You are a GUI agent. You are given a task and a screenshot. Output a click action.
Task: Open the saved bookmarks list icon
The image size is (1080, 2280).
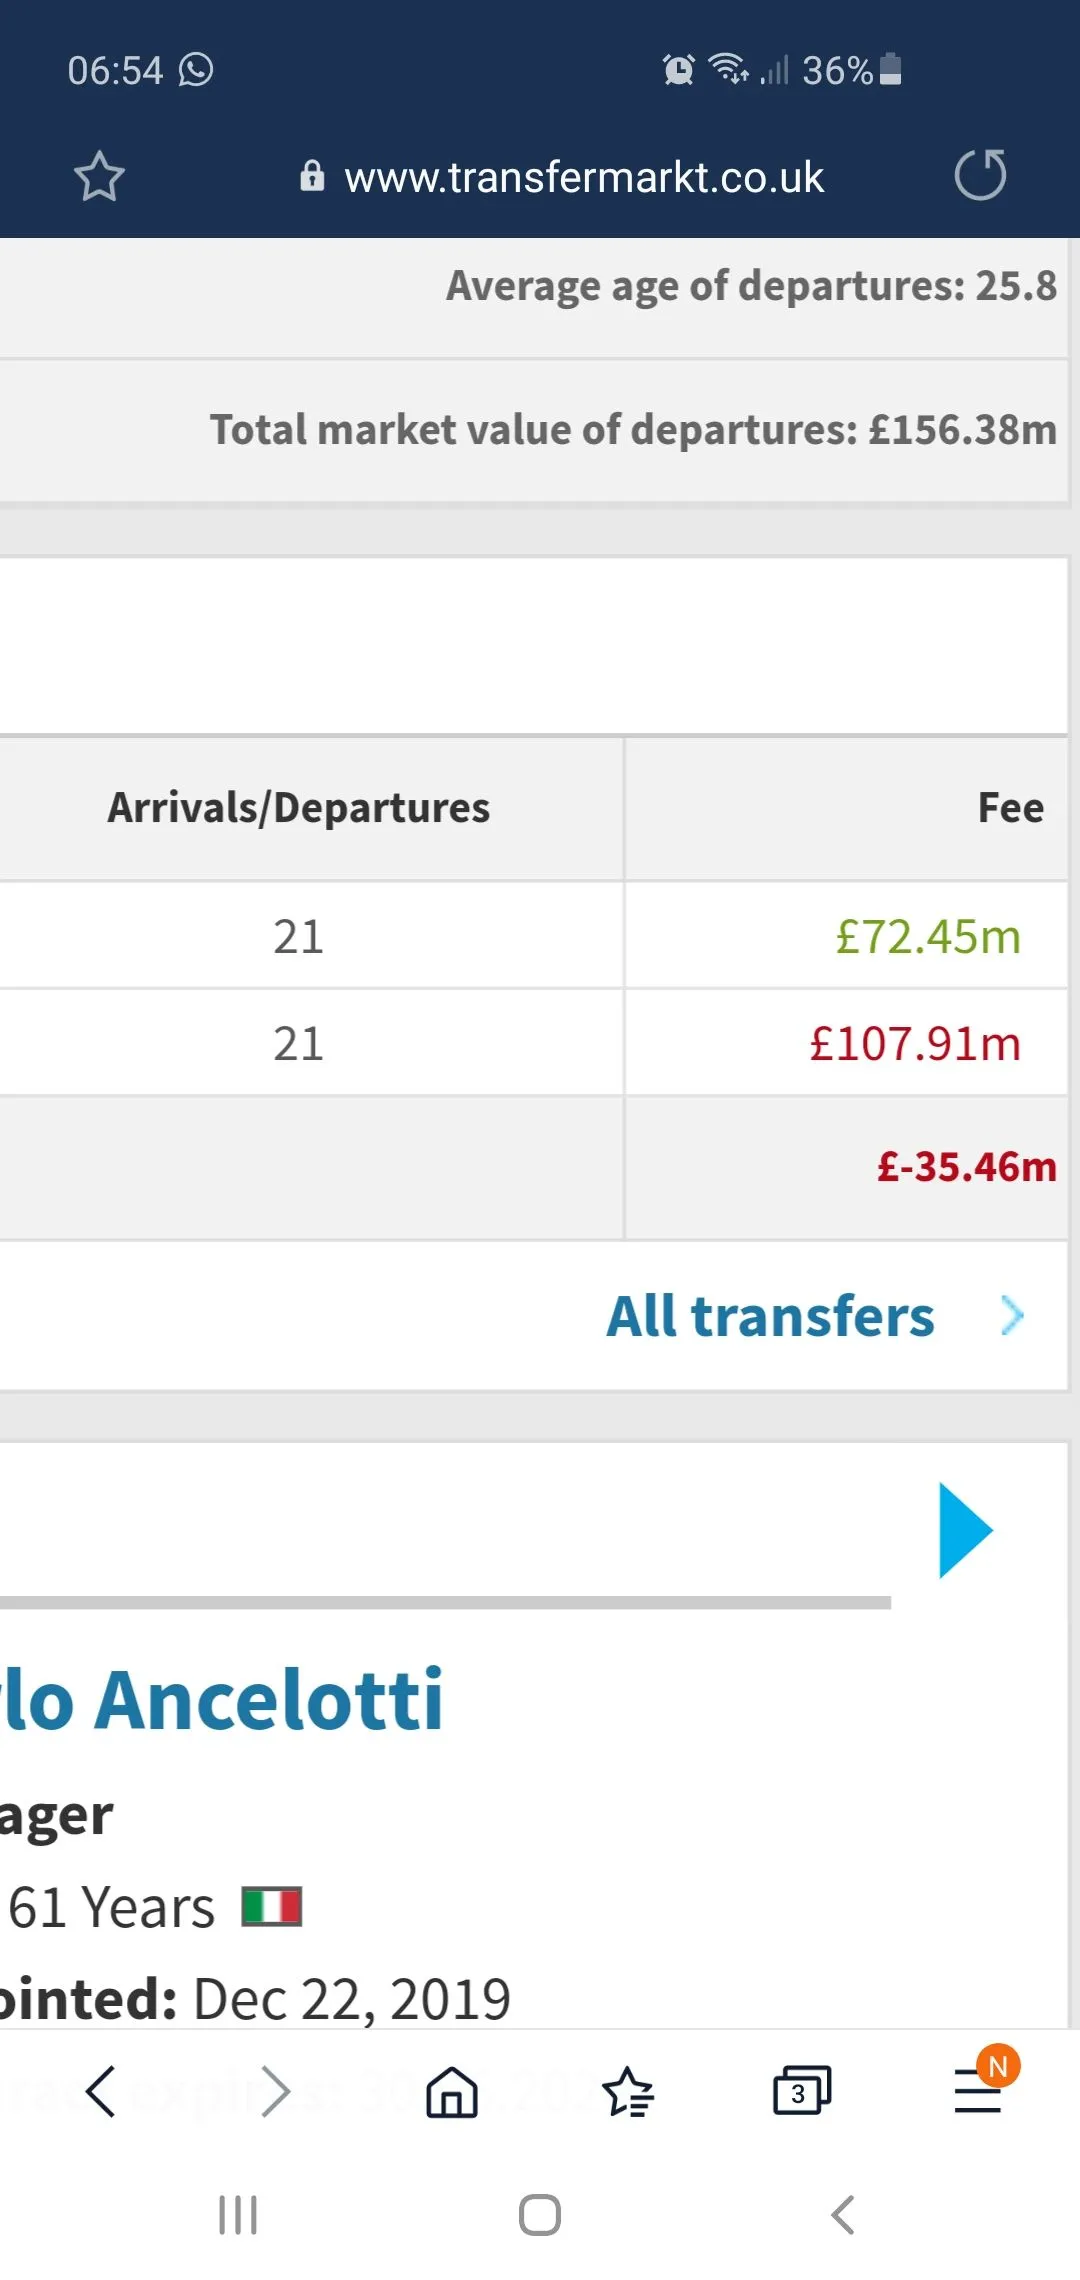[628, 2091]
